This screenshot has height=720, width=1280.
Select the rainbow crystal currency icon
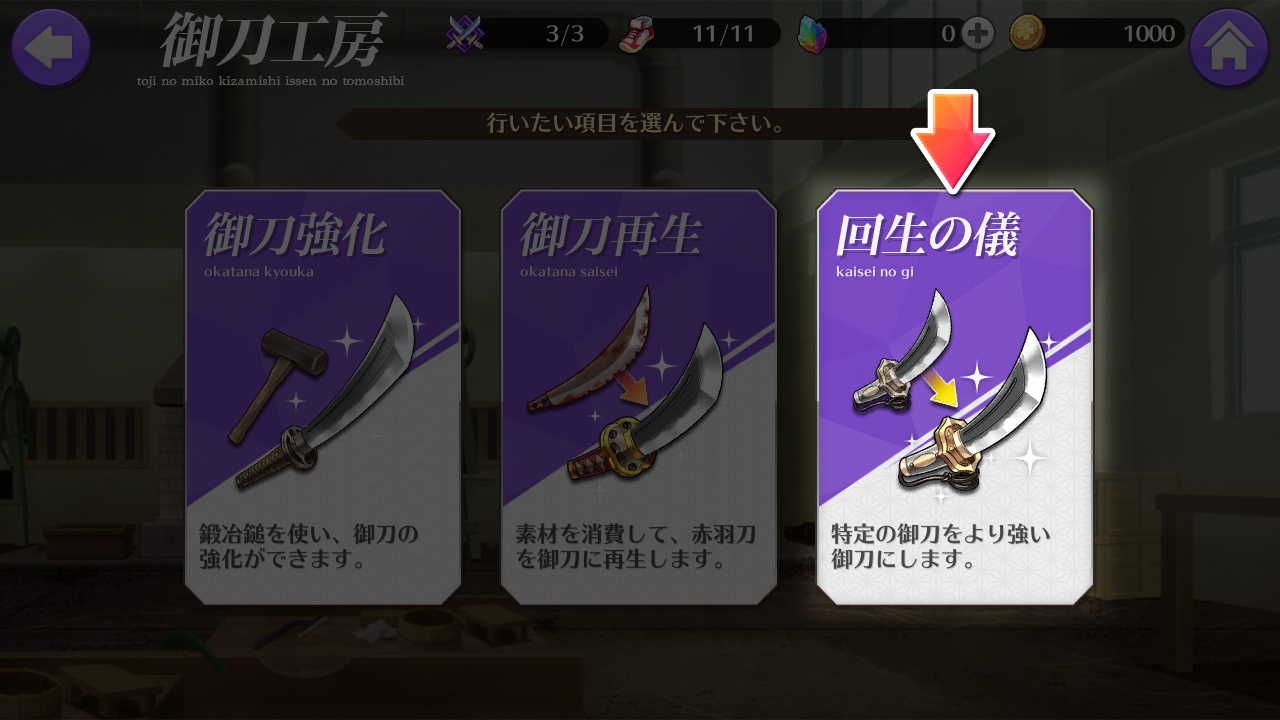(812, 35)
